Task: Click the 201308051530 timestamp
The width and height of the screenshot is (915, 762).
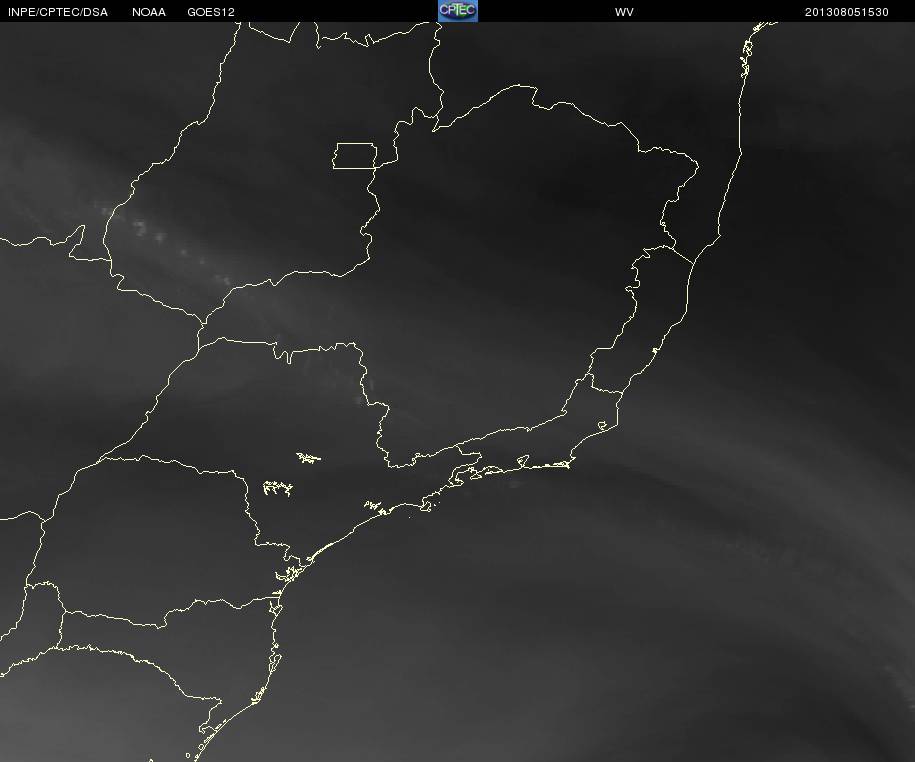Action: tap(847, 12)
